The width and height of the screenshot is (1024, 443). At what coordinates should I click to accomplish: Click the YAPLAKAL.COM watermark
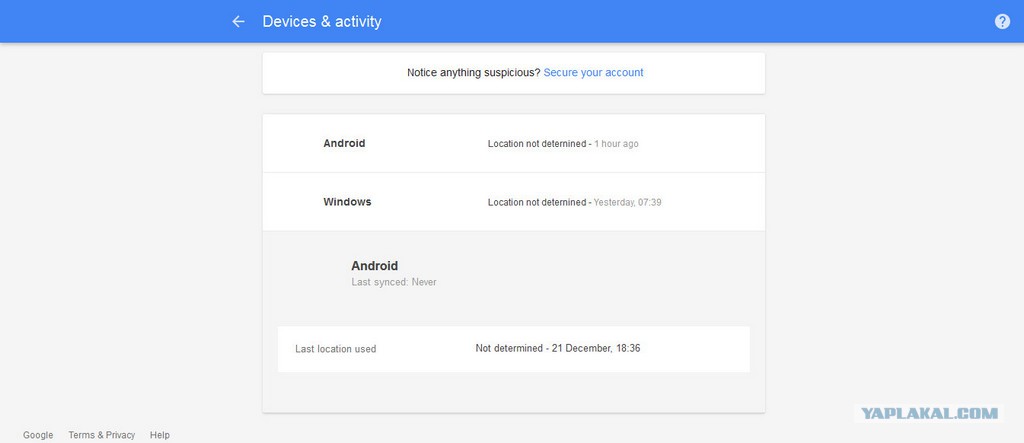tap(929, 413)
